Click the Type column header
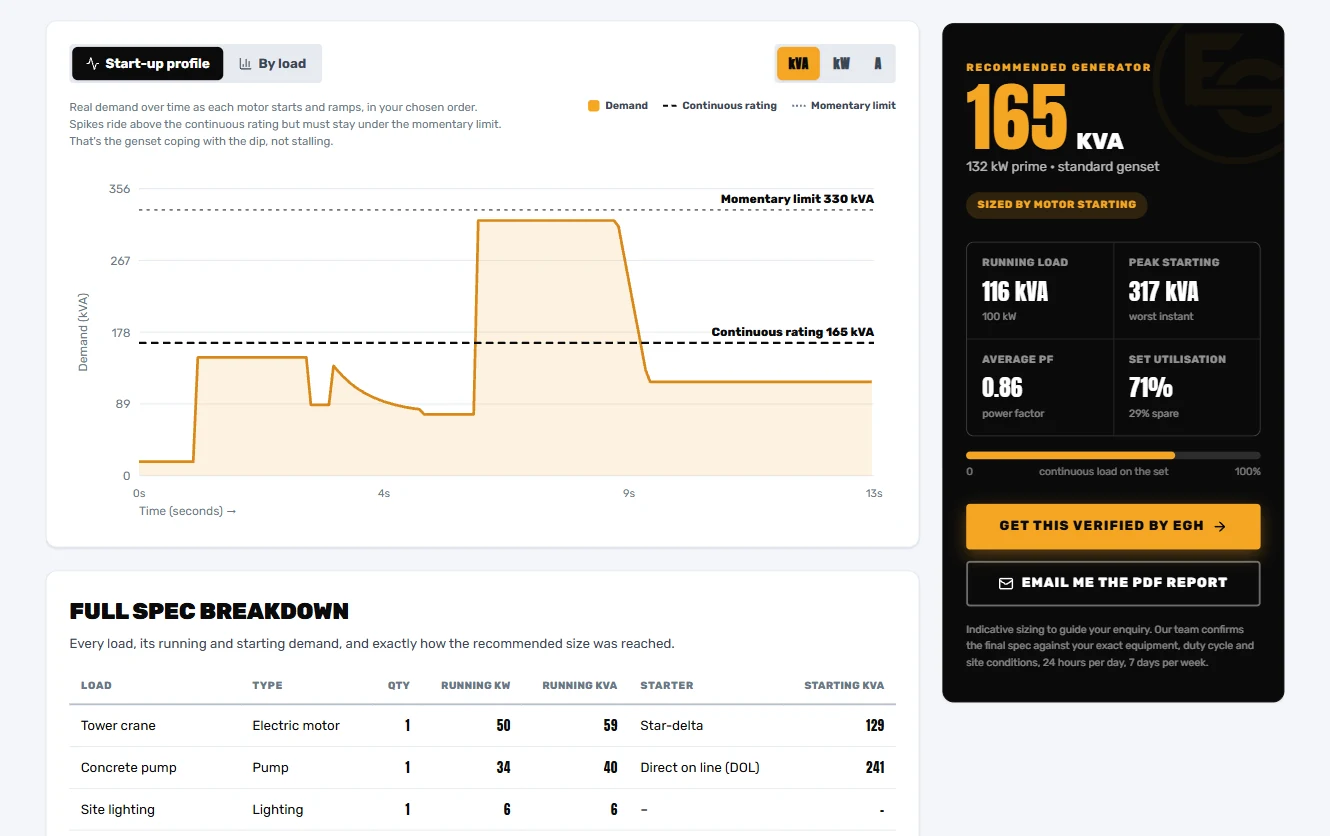Screen dimensions: 1330x836 (x=267, y=685)
